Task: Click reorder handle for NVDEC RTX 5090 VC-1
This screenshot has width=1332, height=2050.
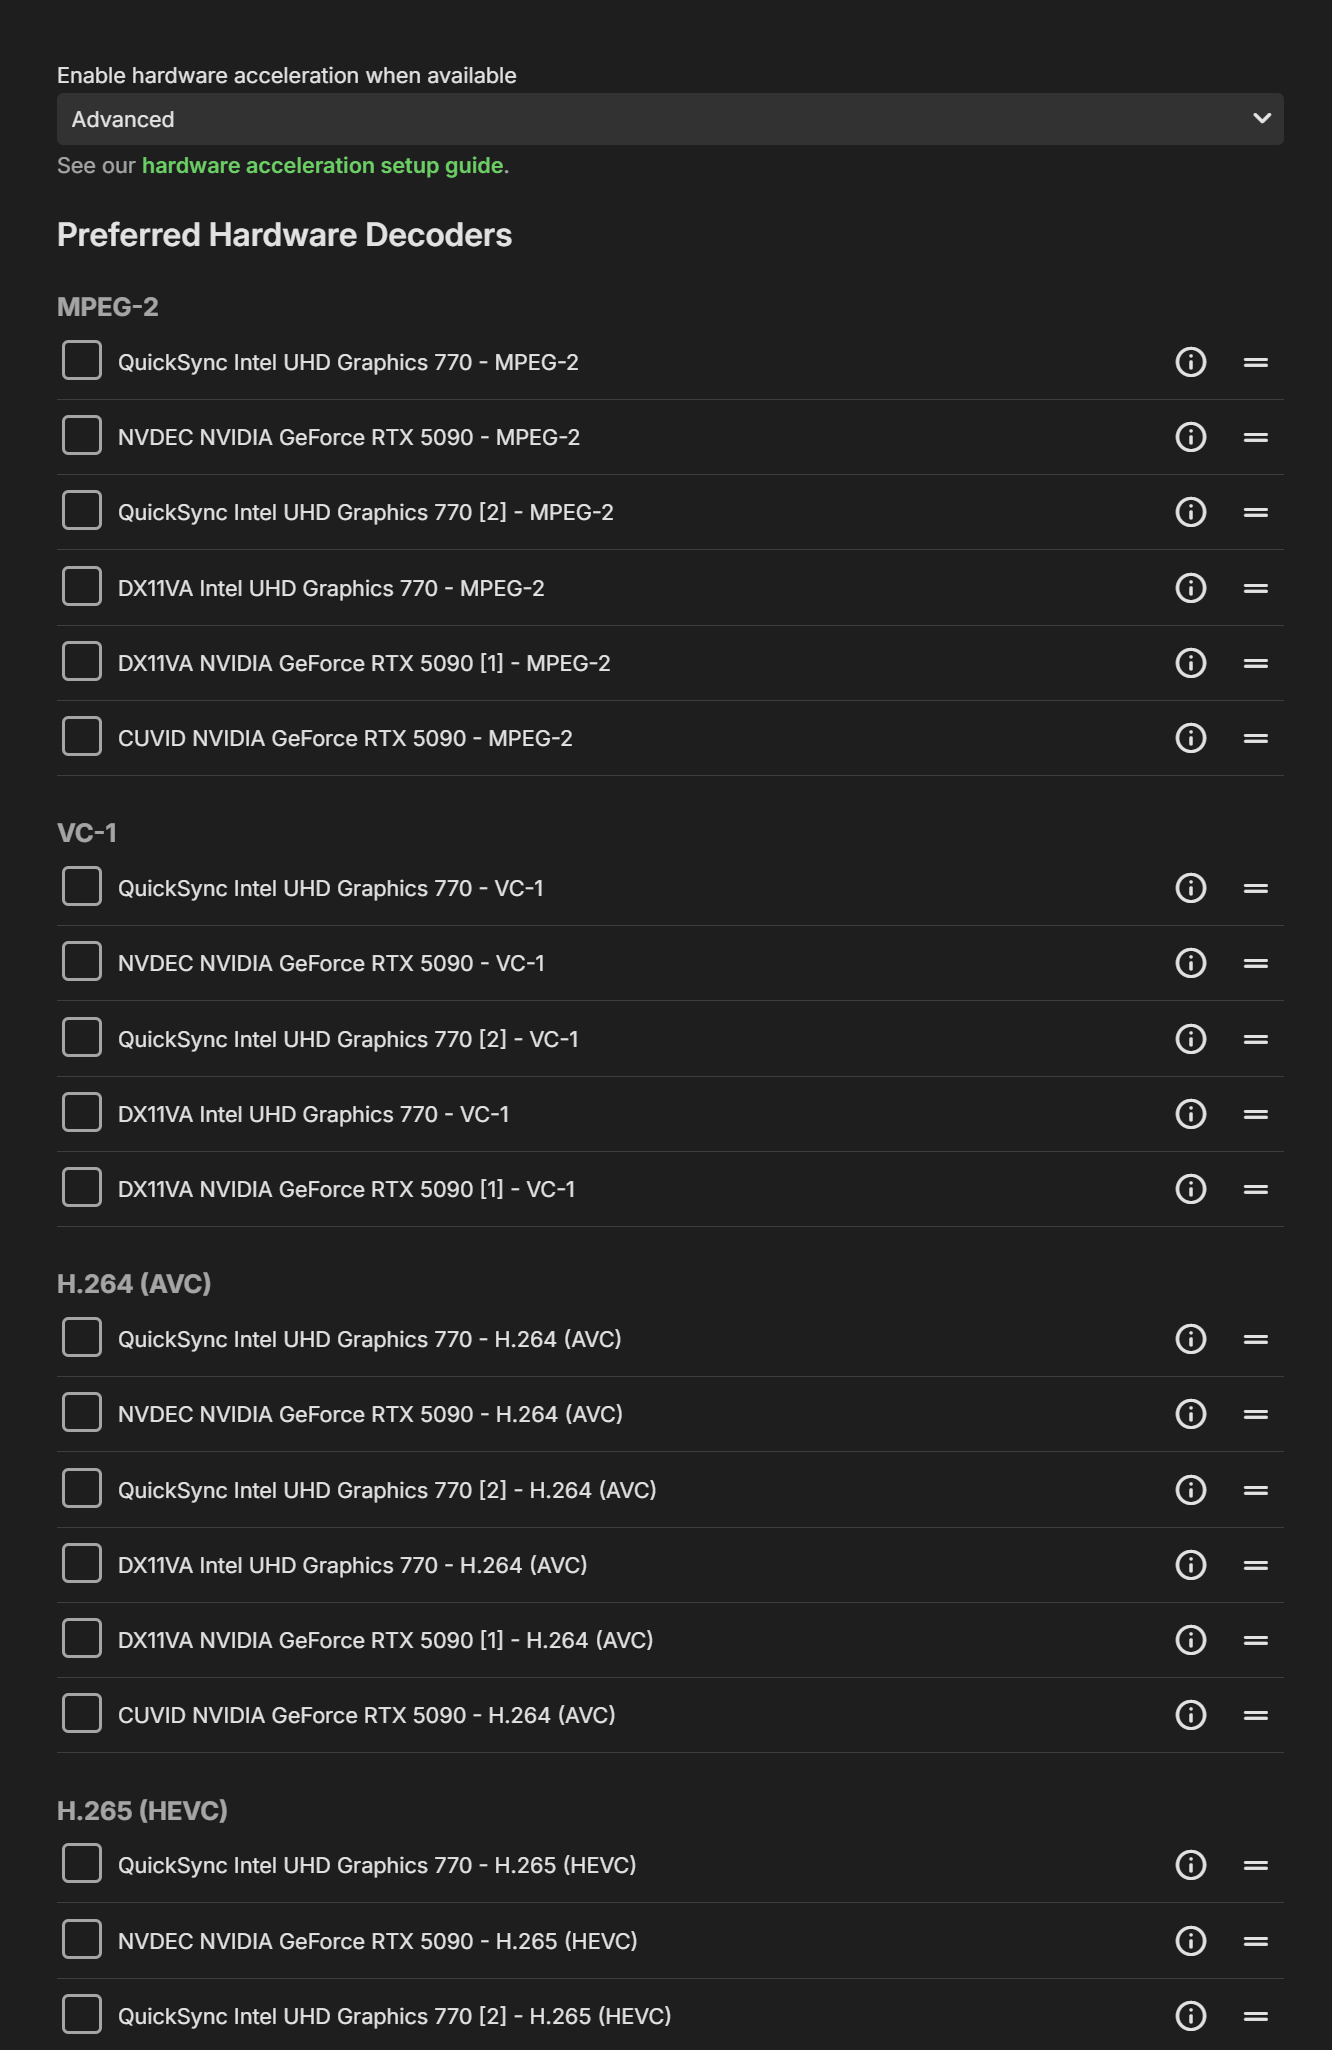Action: (x=1255, y=963)
